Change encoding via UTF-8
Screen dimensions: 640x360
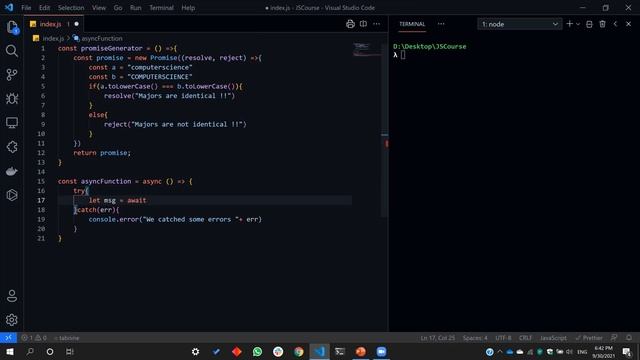click(x=503, y=338)
